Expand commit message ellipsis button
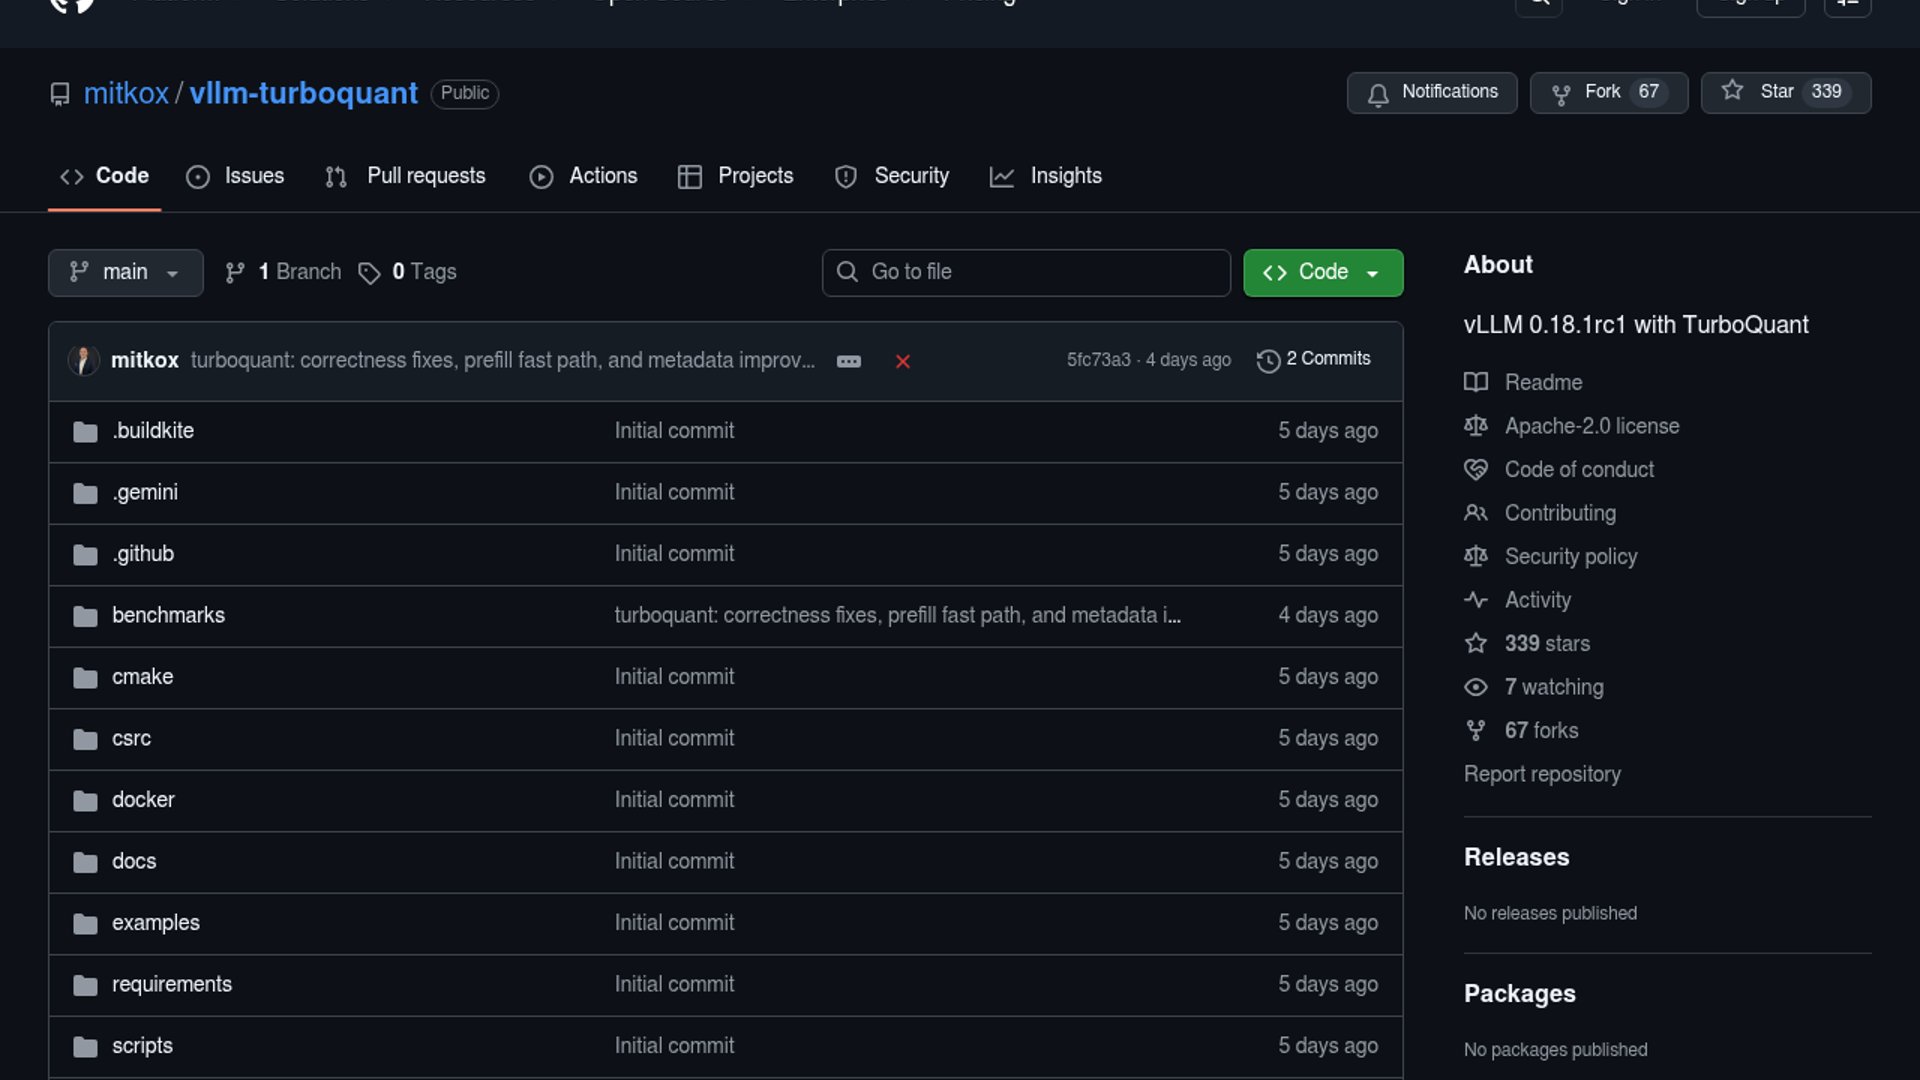This screenshot has width=1920, height=1080. (x=848, y=361)
